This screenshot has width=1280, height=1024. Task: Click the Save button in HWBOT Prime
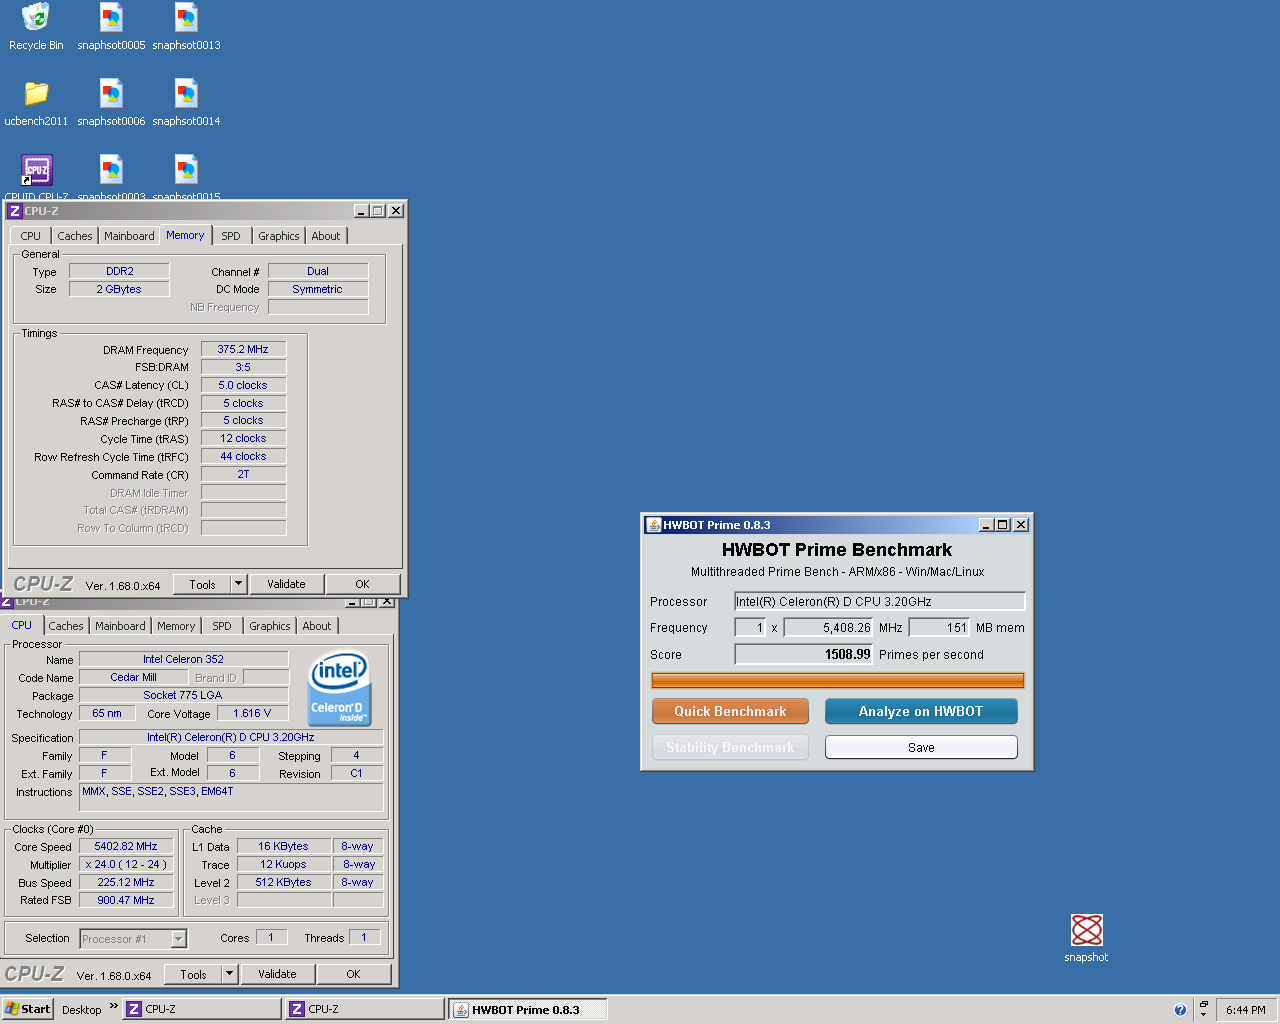(921, 747)
